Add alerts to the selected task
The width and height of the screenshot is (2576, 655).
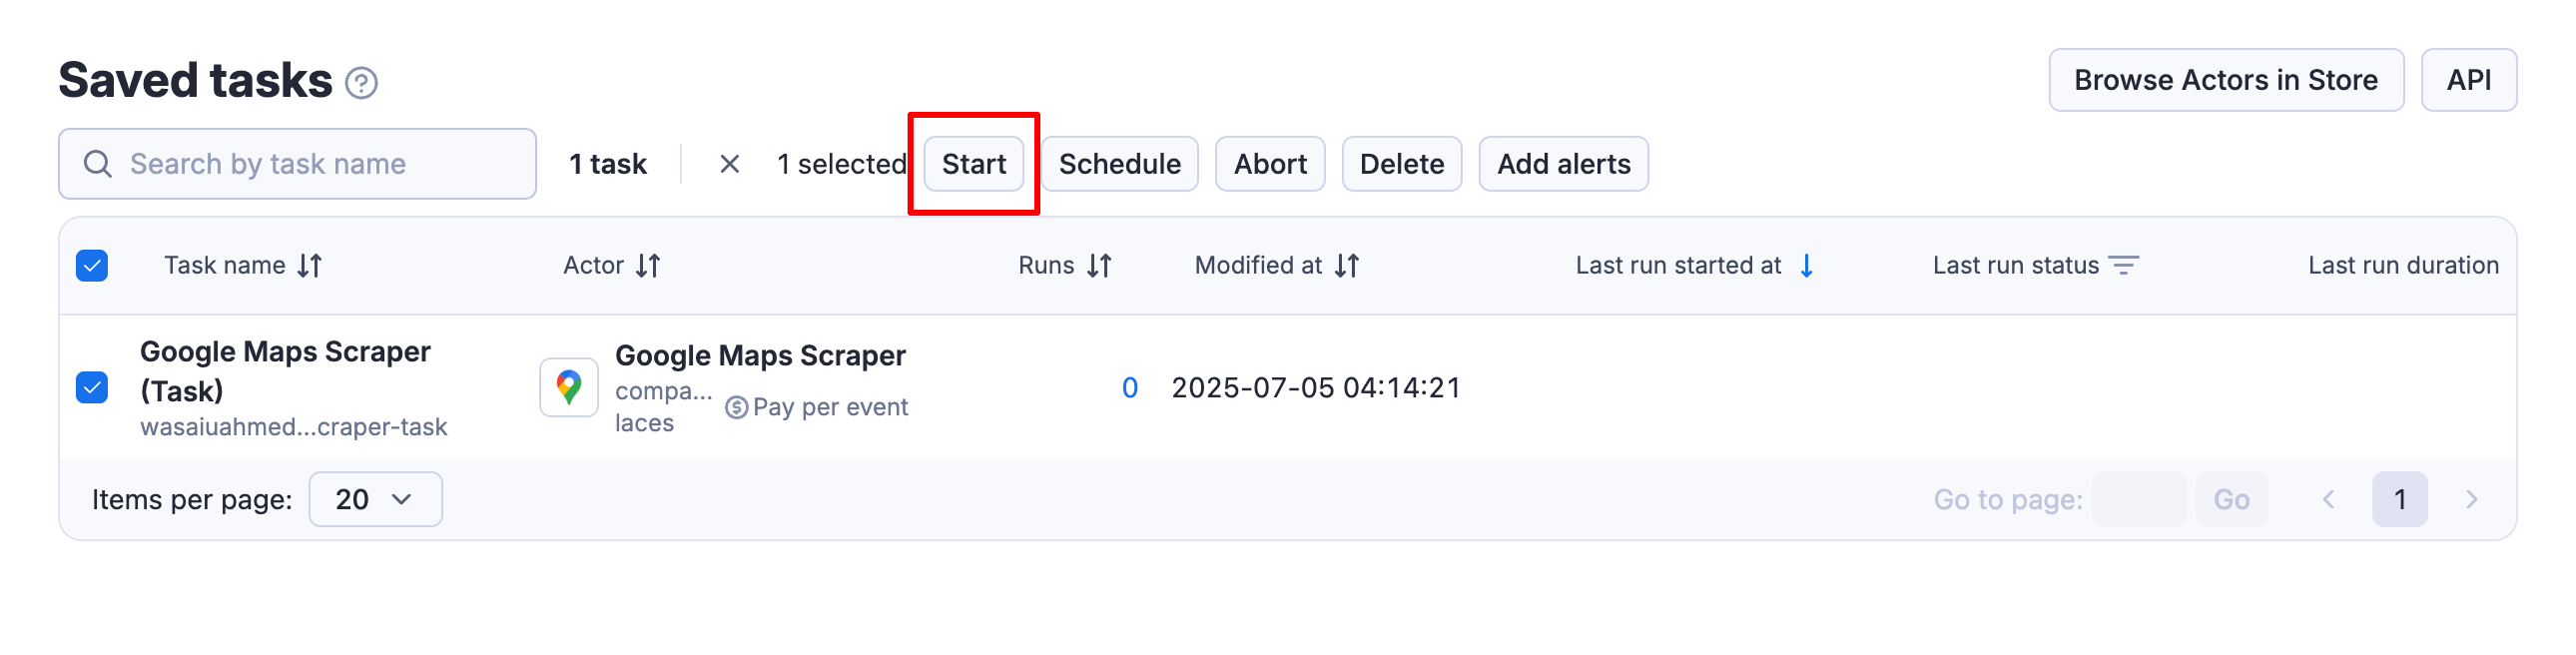(x=1563, y=163)
